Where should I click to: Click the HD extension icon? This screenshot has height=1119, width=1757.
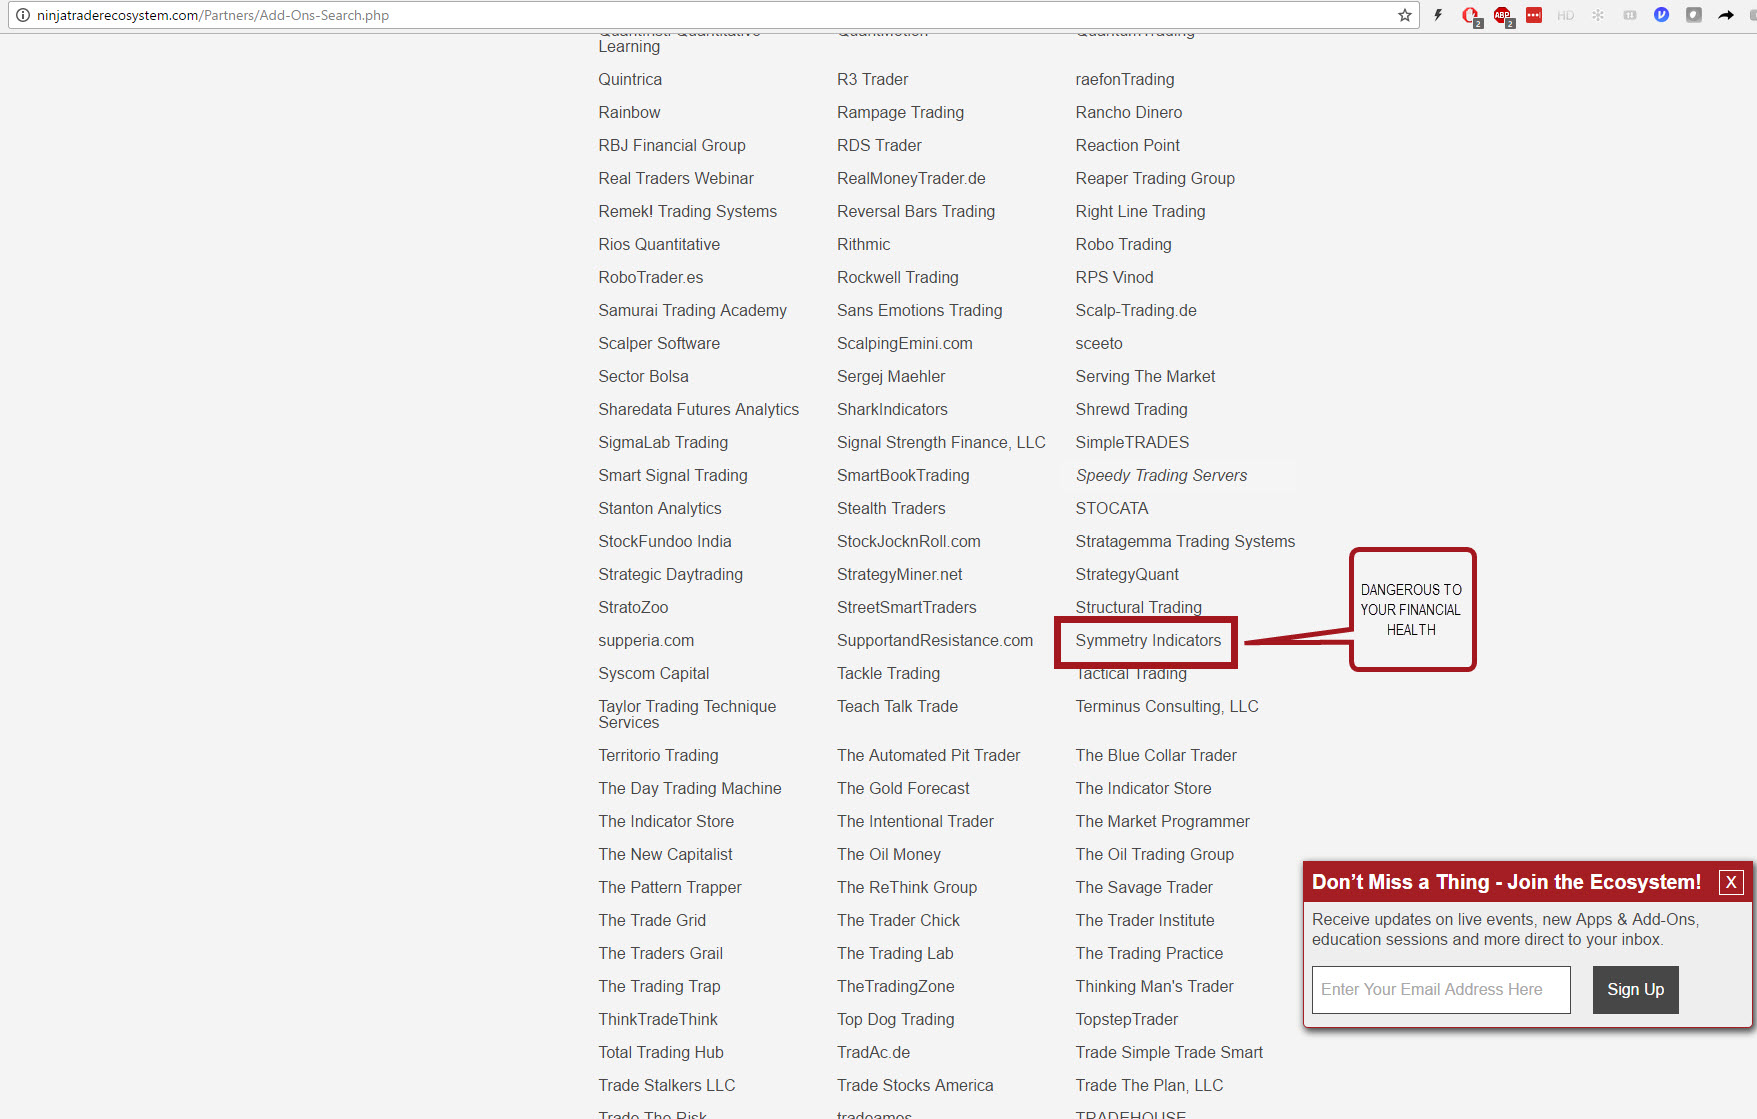point(1566,15)
